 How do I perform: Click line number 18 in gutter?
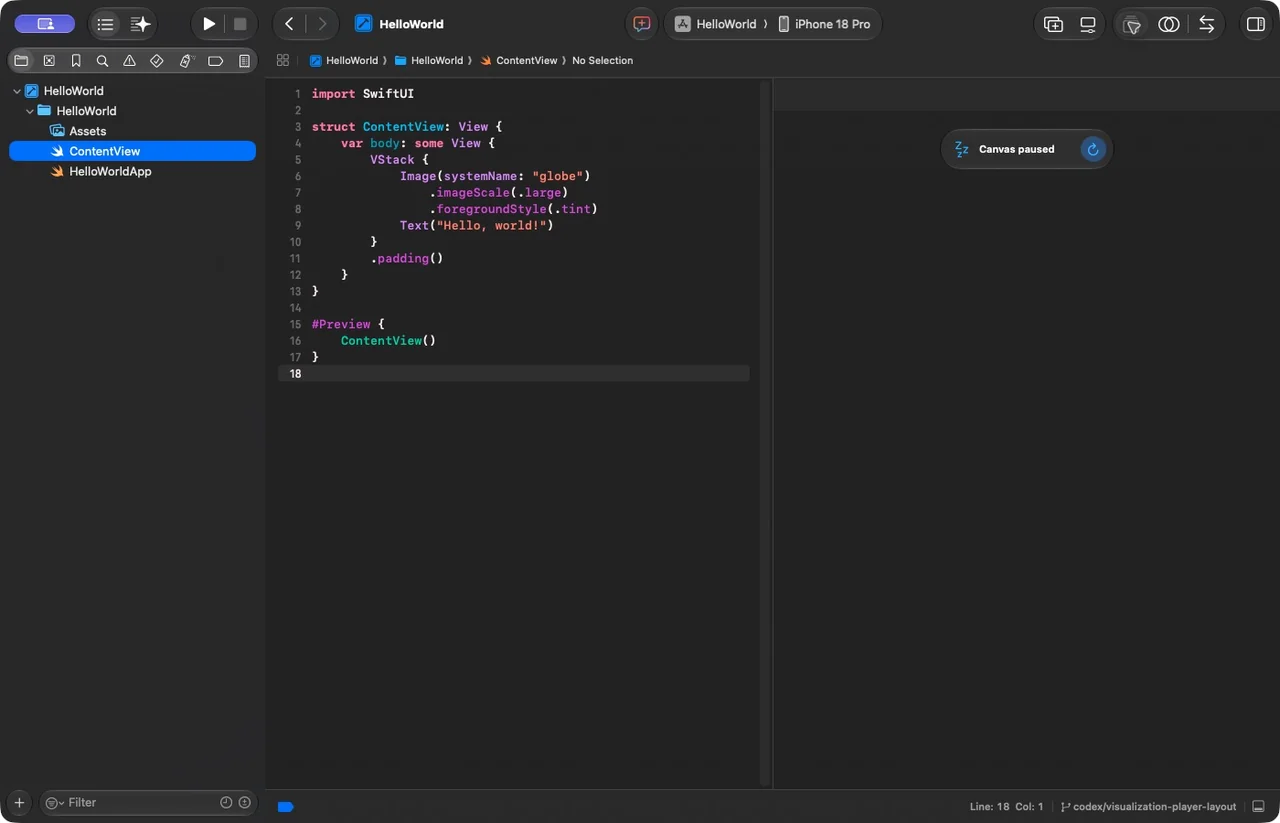295,374
